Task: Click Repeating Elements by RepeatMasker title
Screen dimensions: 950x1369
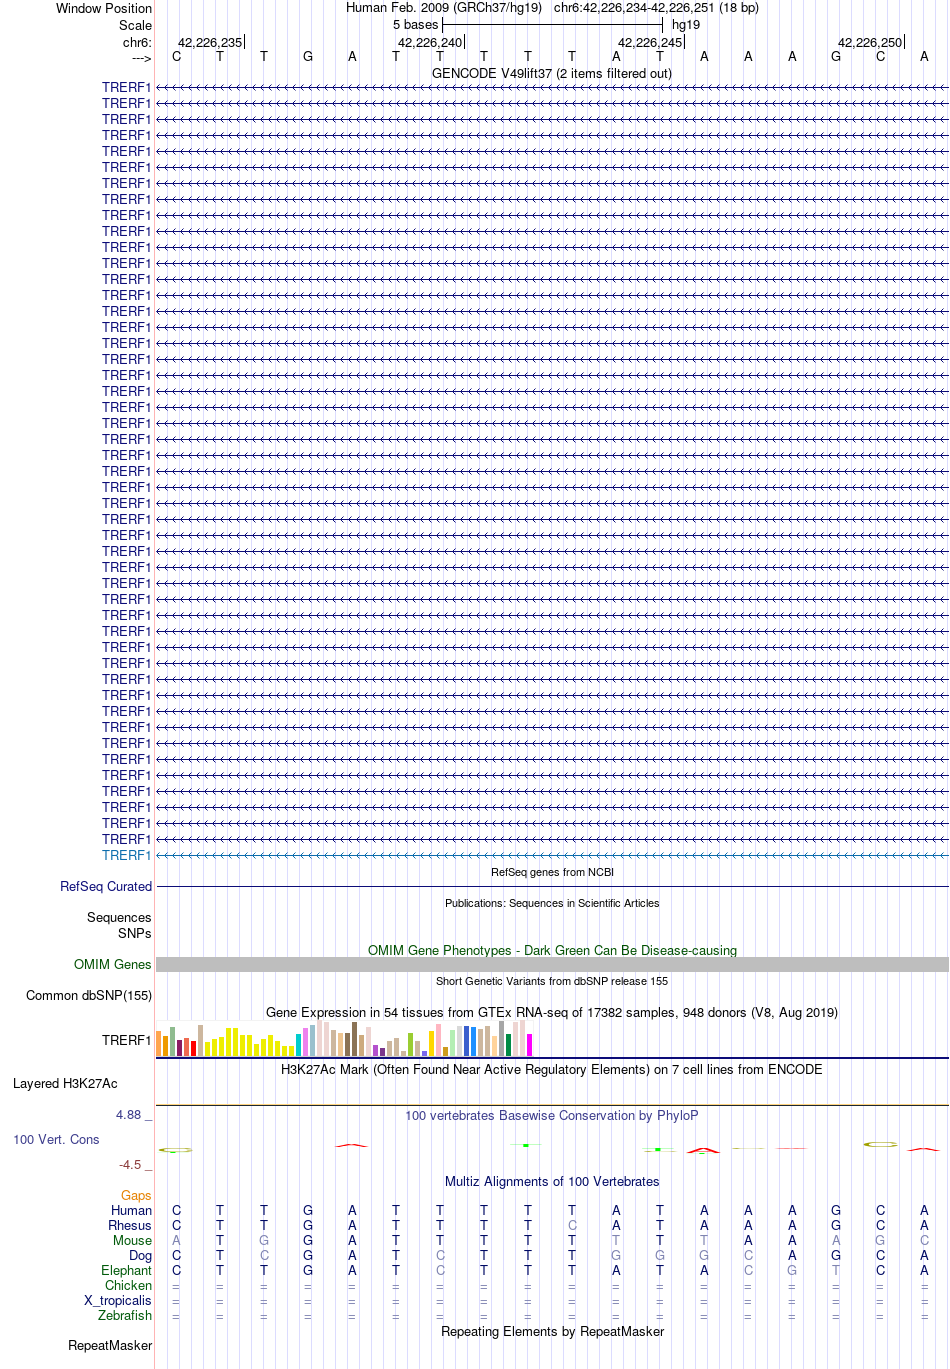Action: 552,1331
